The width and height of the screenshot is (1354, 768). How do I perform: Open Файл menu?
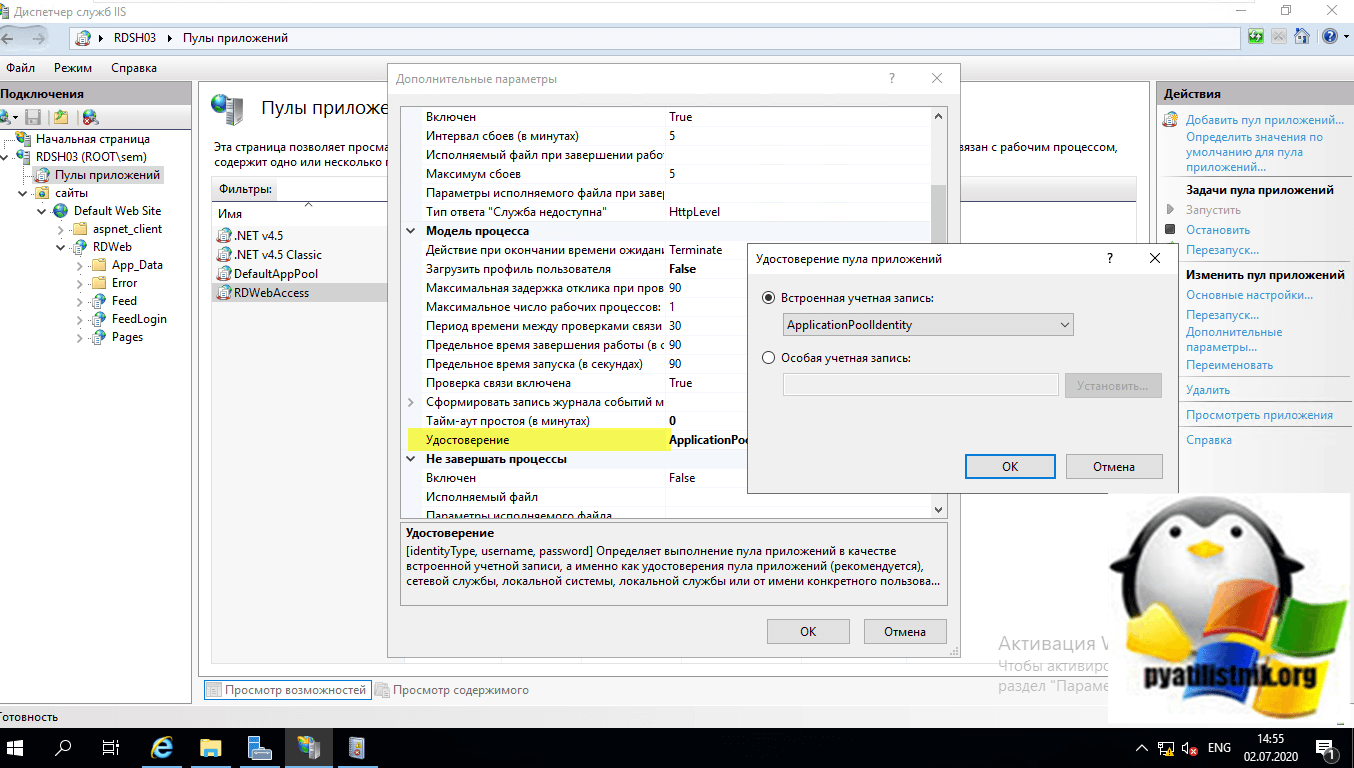click(20, 68)
